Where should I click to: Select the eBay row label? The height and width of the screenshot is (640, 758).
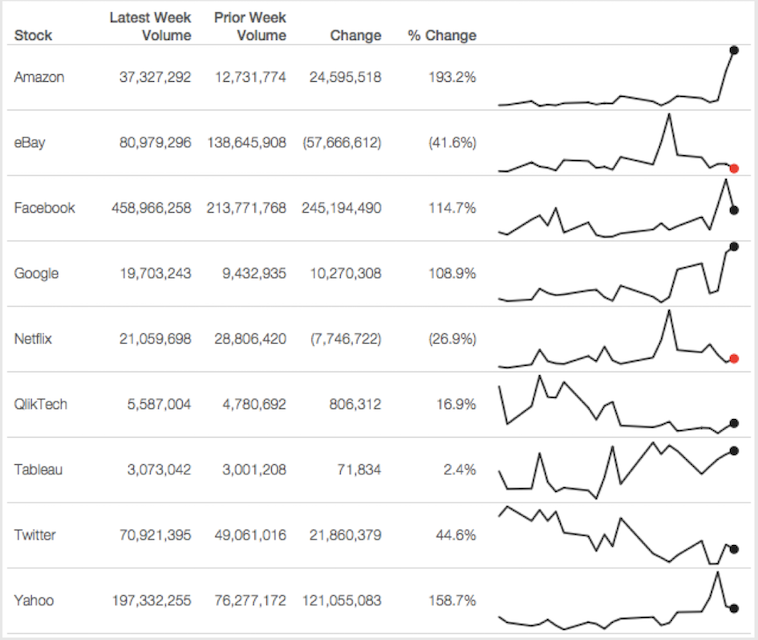(x=30, y=142)
